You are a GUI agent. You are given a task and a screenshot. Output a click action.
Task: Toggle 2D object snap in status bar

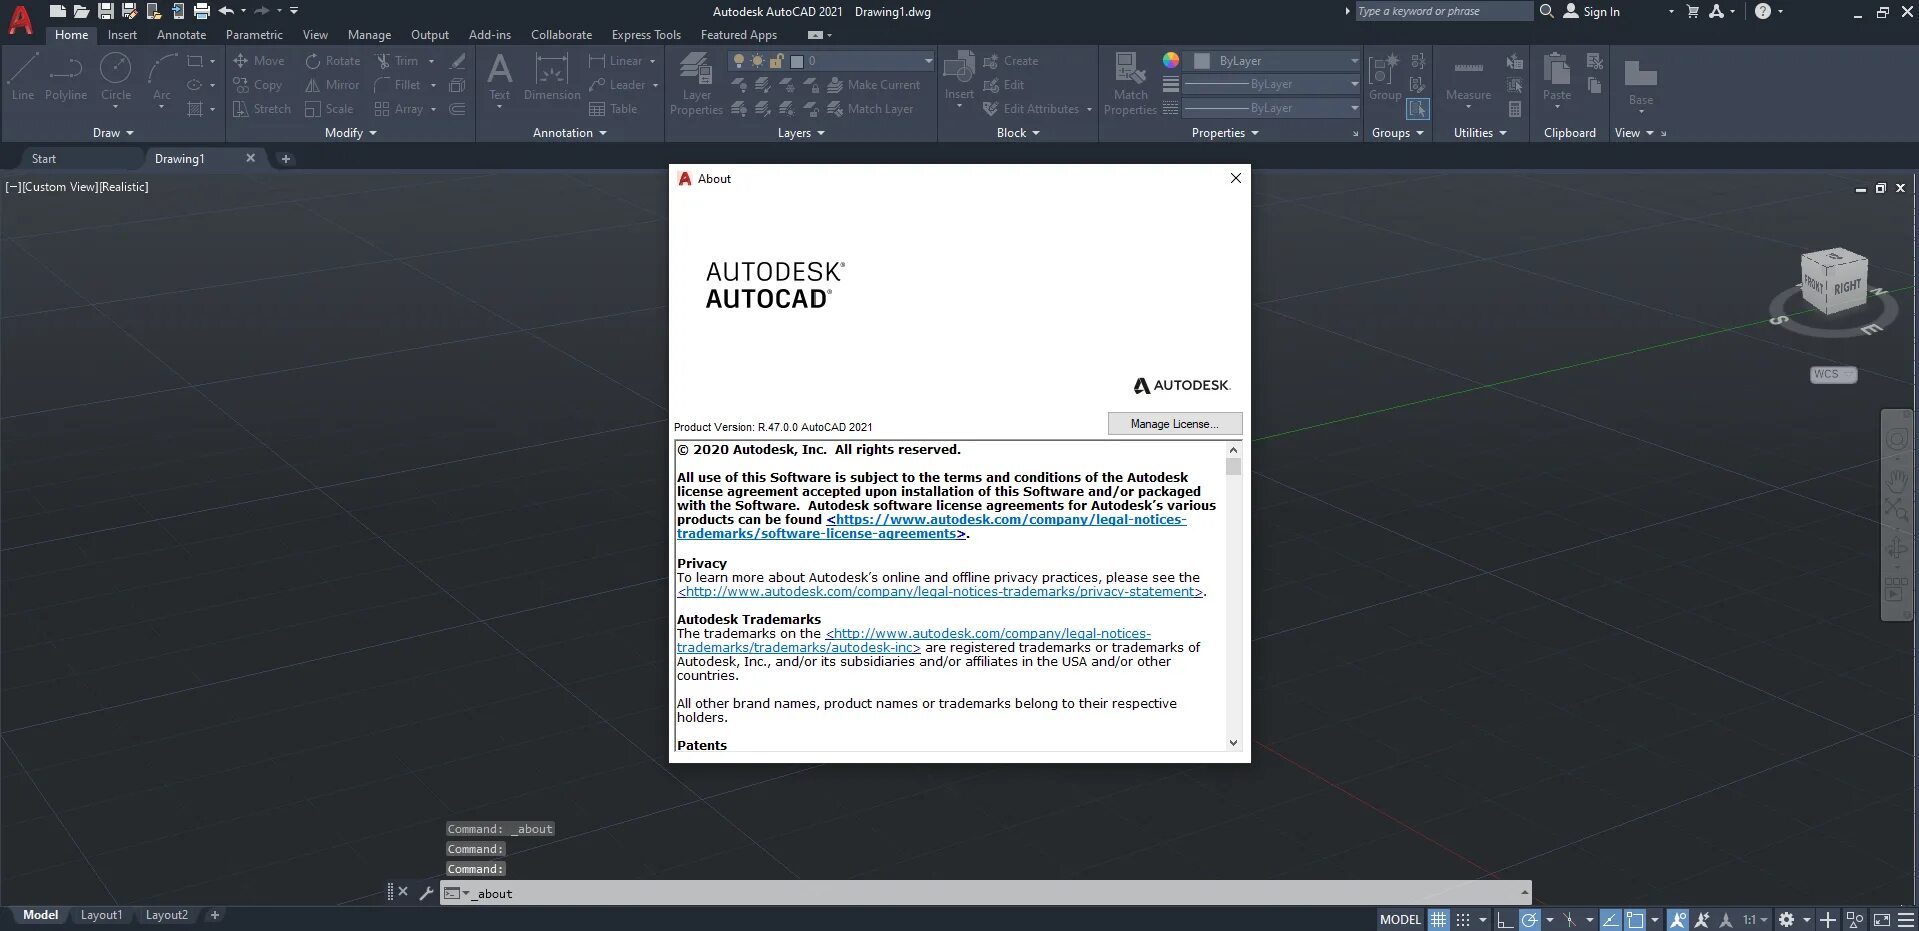click(1635, 920)
